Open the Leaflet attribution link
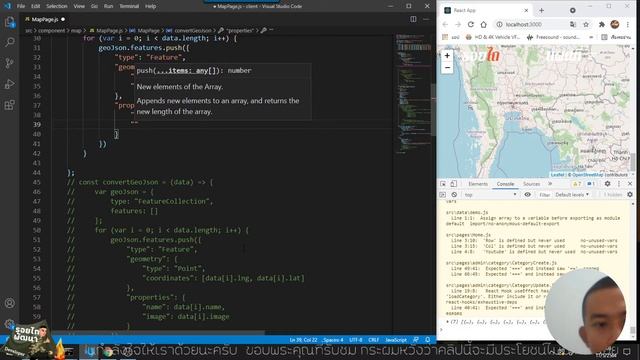This screenshot has width=640, height=360. [557, 175]
